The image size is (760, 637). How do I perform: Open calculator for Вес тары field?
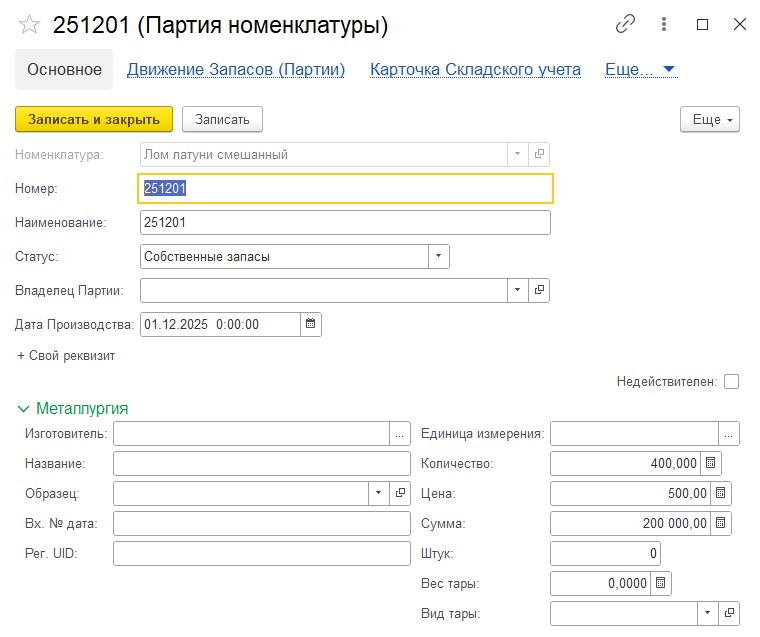660,583
